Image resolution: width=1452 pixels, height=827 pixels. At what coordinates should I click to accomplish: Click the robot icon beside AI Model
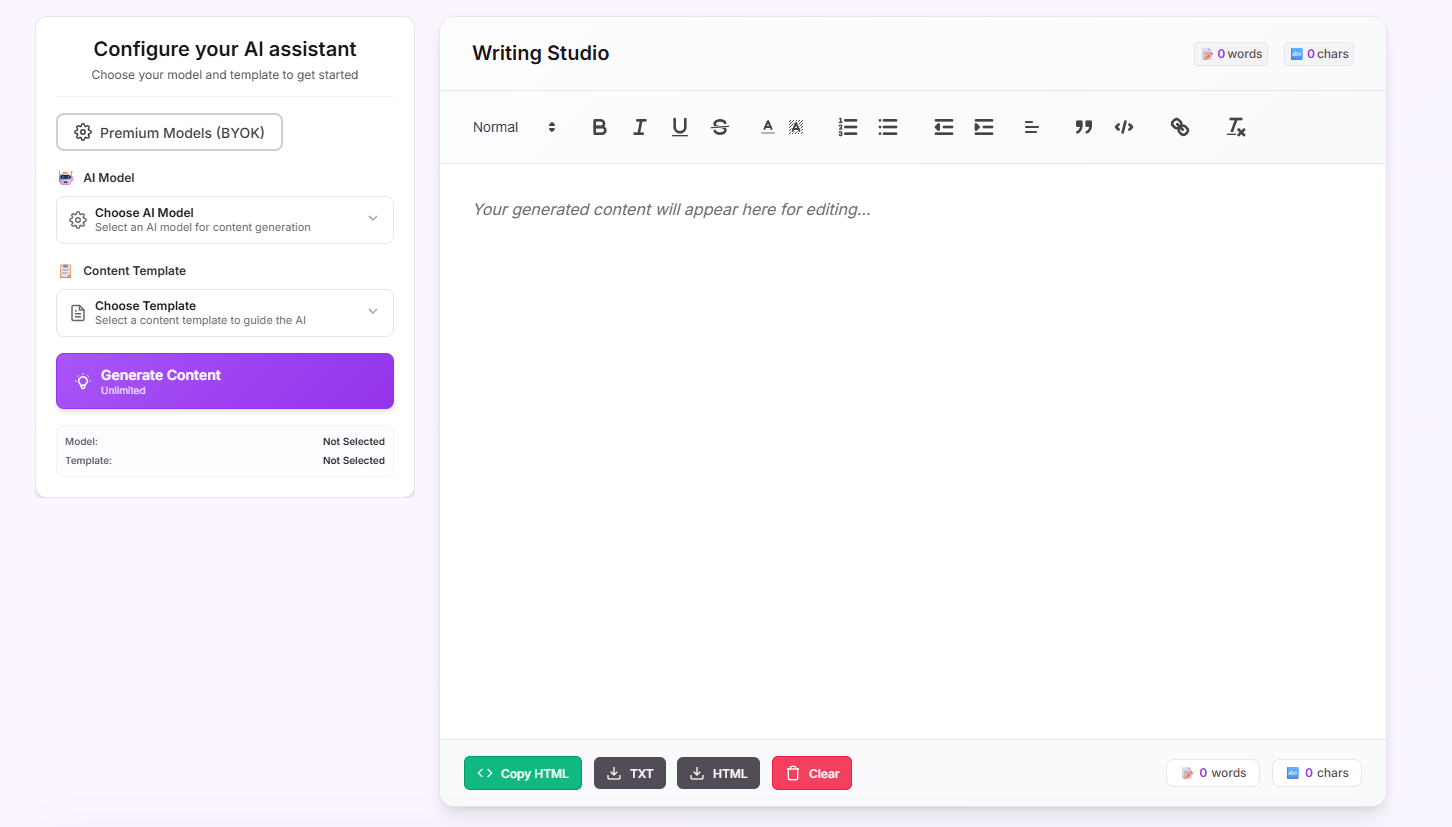(66, 178)
